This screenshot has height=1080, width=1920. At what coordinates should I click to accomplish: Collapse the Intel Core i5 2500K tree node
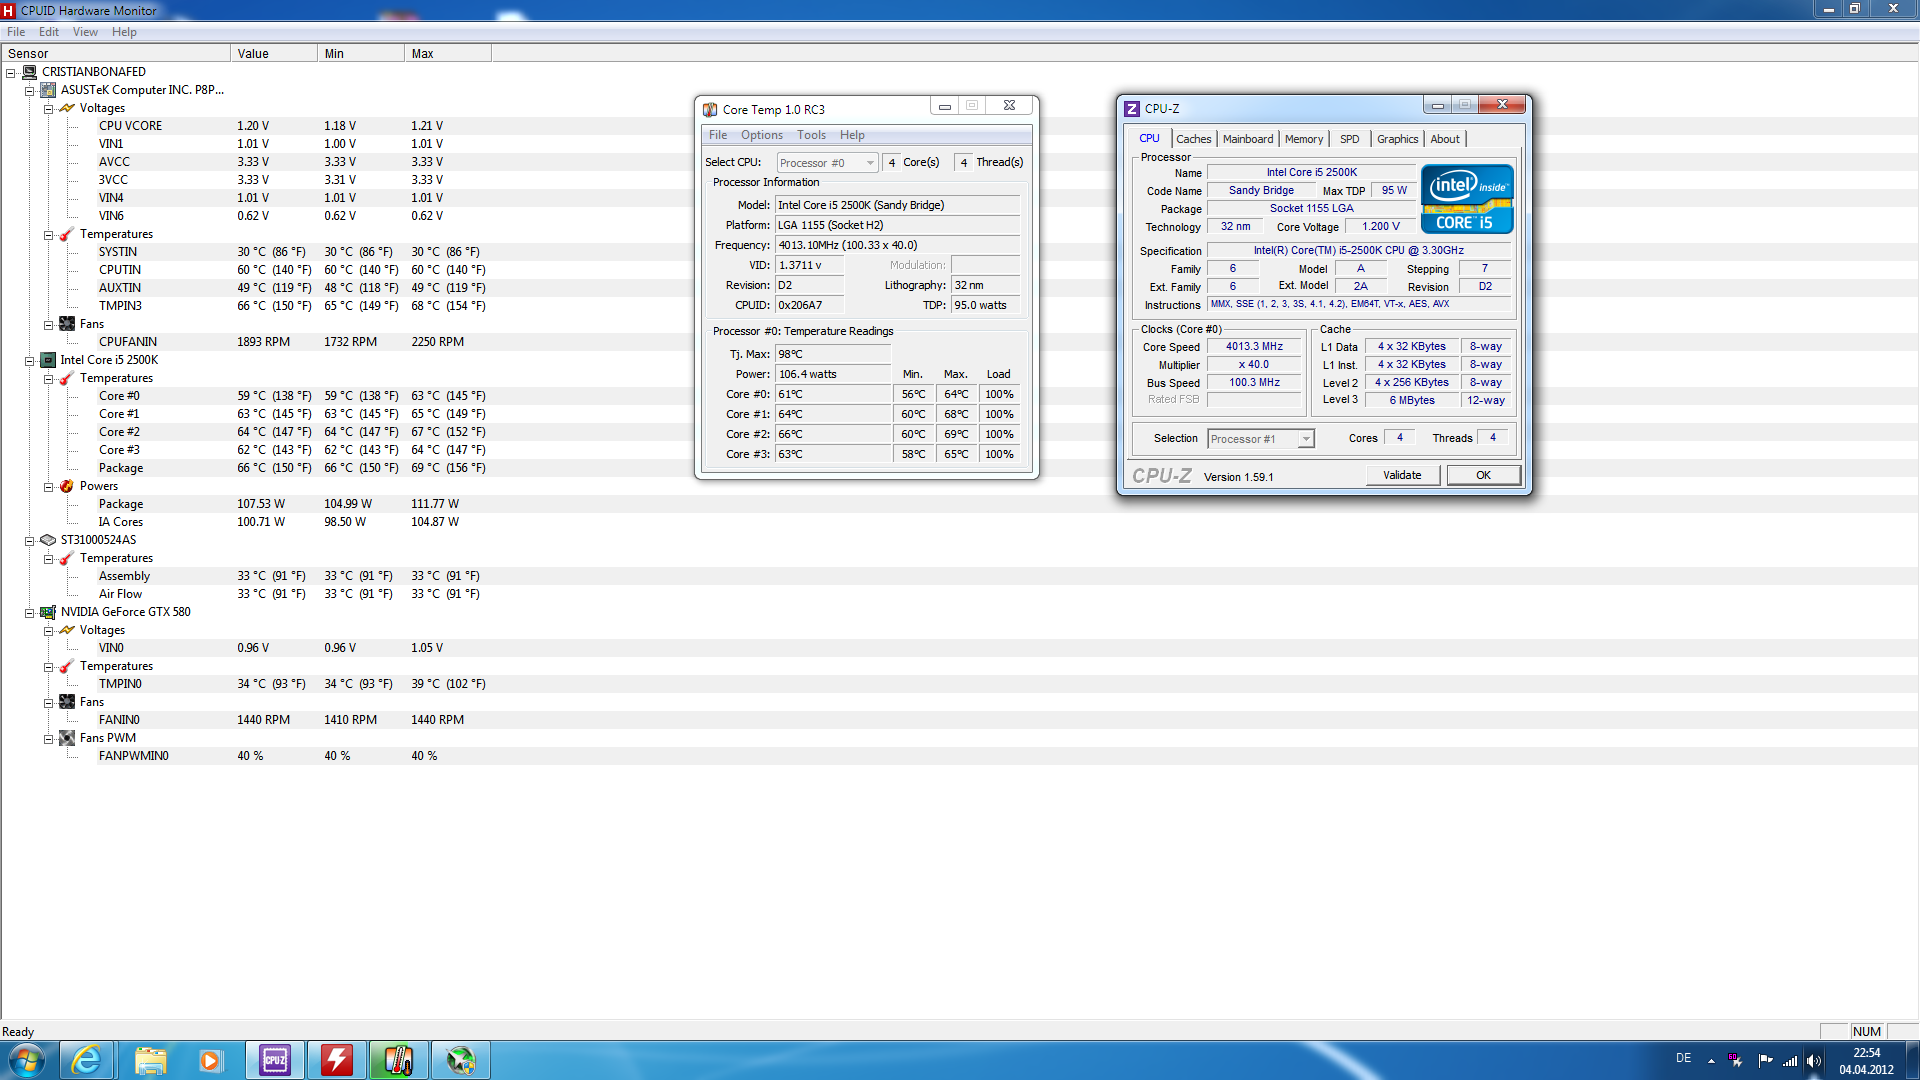click(30, 361)
